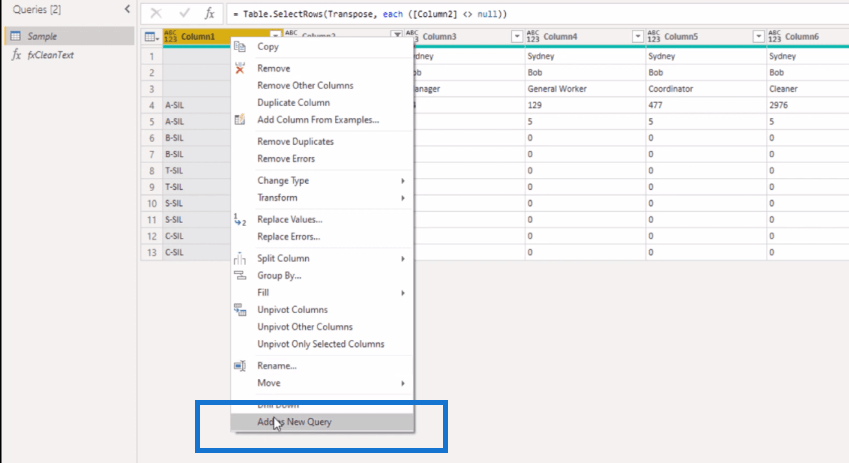Open Column5 filter dropdown

758,36
